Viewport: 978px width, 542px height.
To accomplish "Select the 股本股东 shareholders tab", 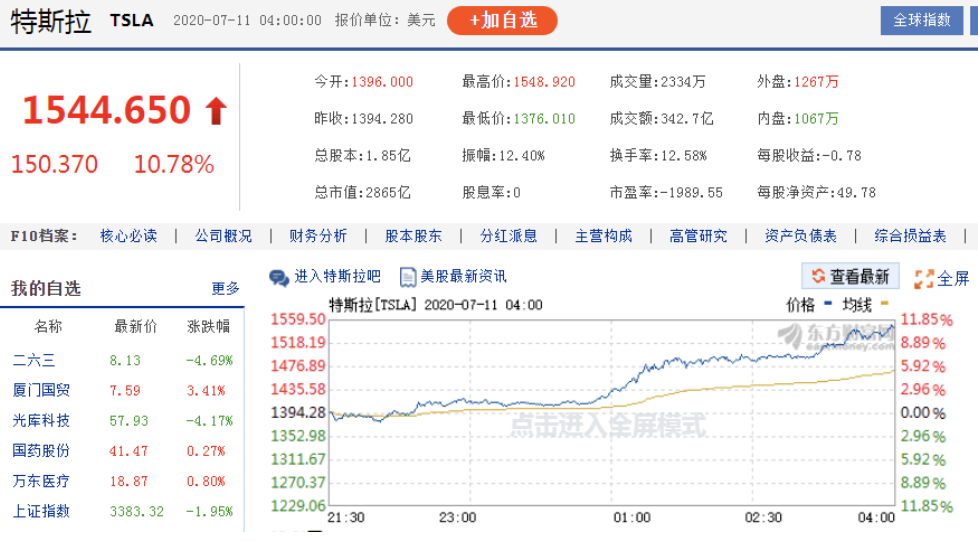I will tap(413, 236).
